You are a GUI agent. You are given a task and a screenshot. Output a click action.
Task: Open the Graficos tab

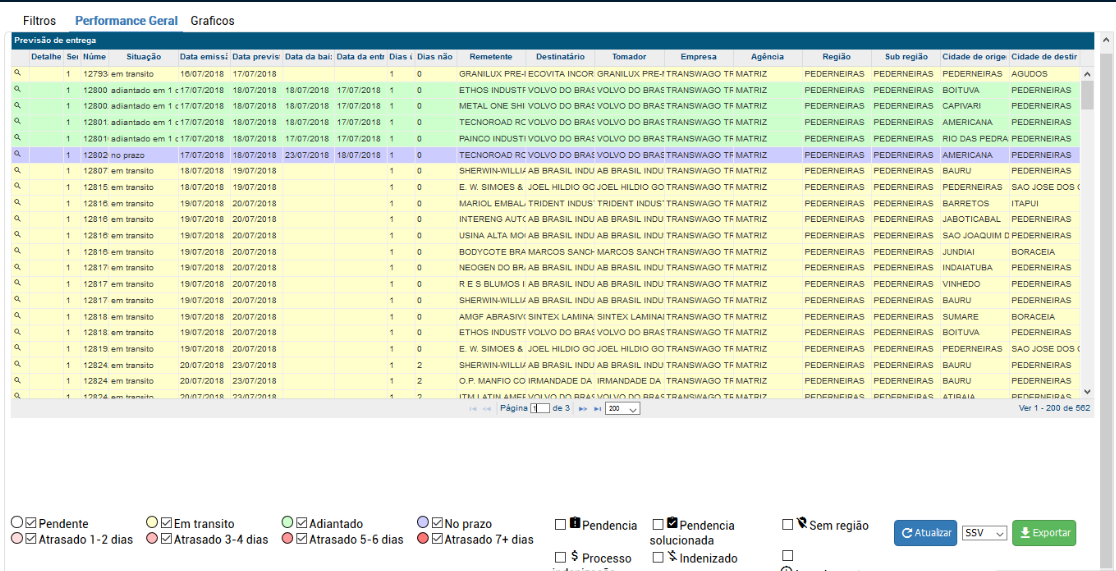point(213,21)
